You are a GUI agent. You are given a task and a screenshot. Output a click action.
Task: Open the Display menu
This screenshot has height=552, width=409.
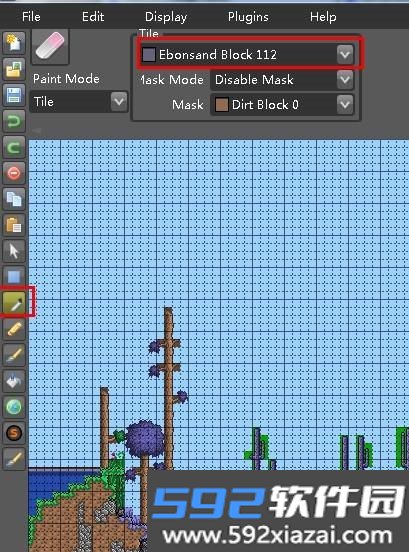point(166,17)
